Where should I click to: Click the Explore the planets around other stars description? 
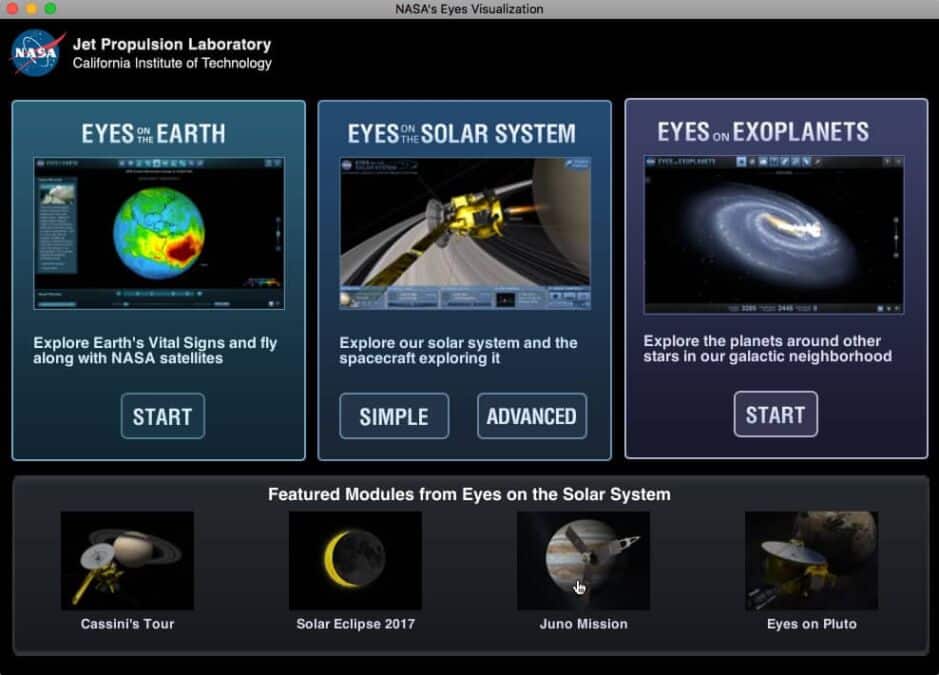point(768,349)
